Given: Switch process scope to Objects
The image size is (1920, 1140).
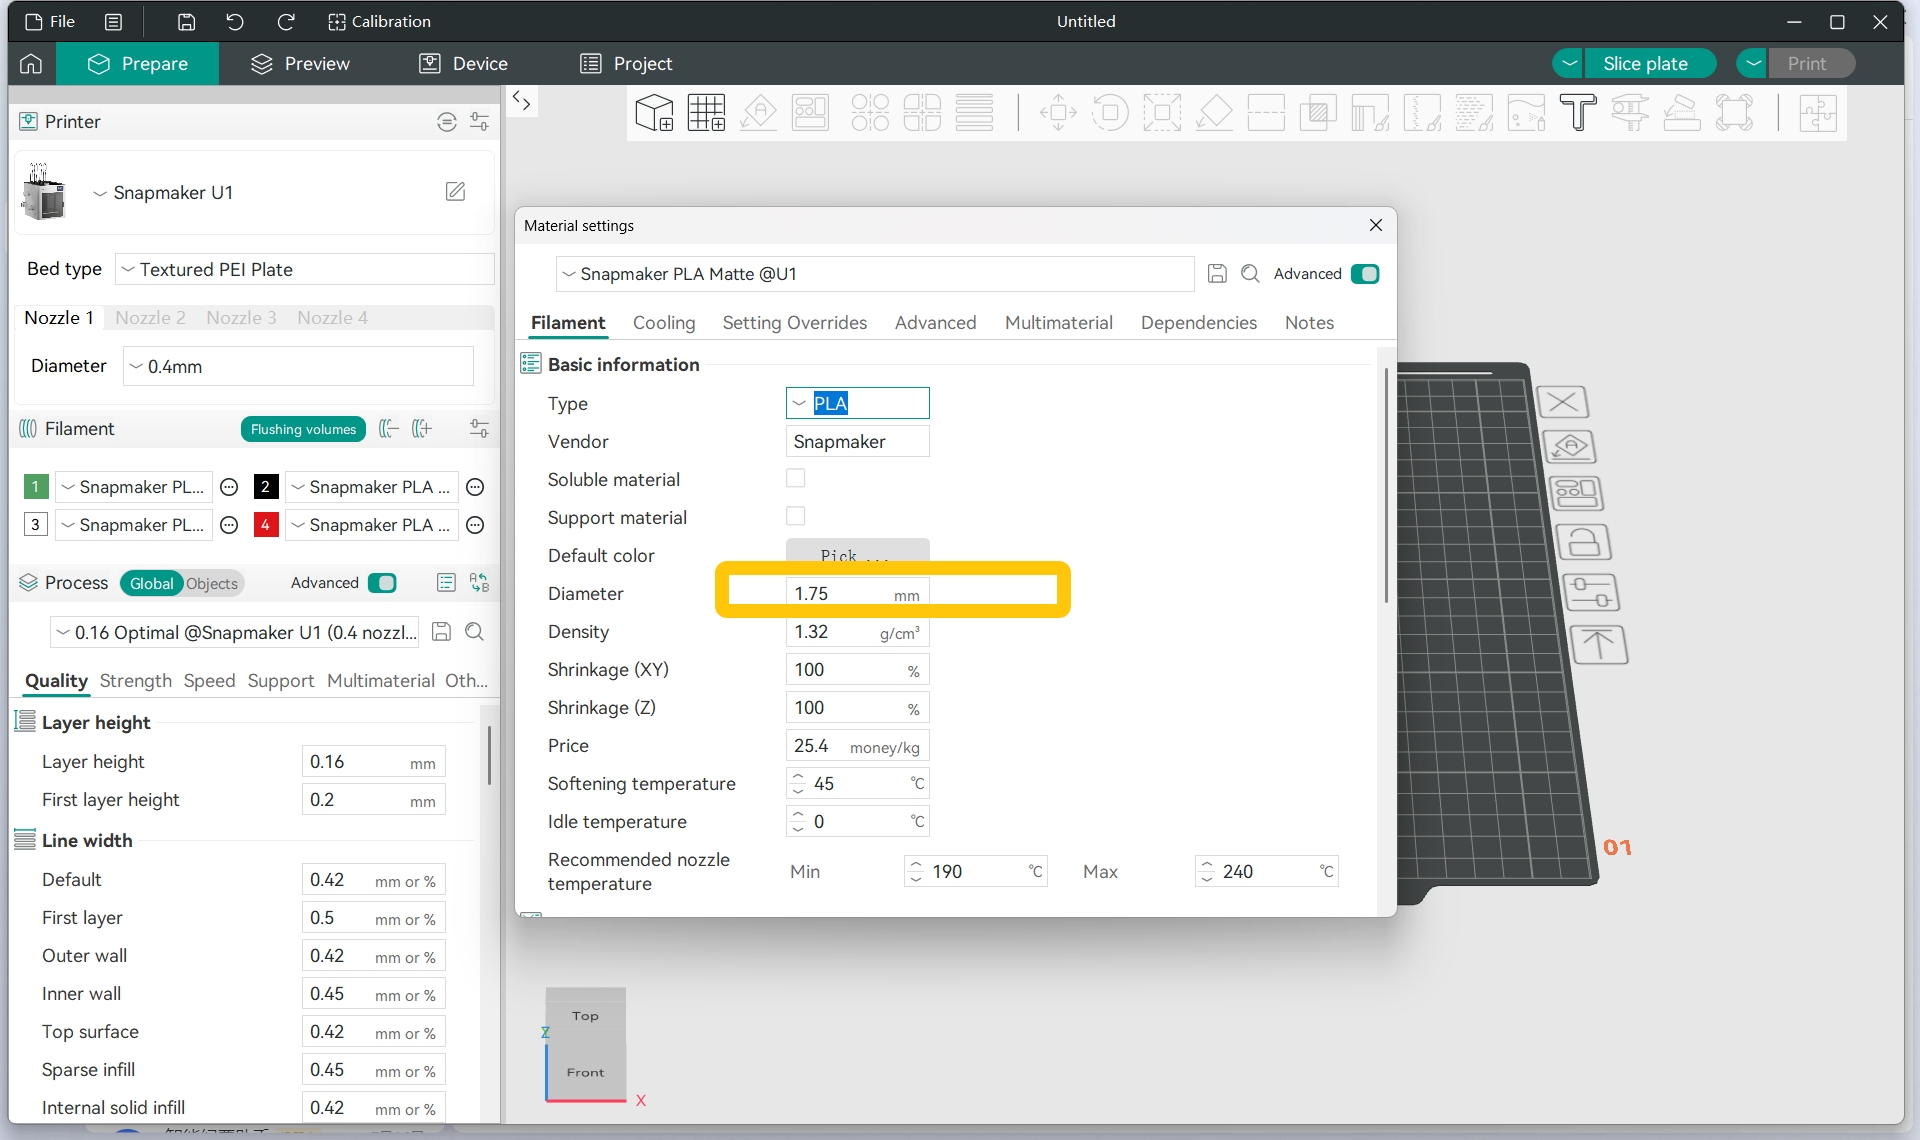Looking at the screenshot, I should coord(212,583).
